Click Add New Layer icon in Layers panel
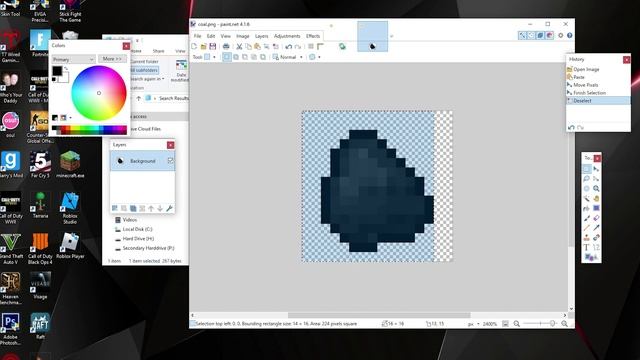640x360 pixels. [x=115, y=209]
